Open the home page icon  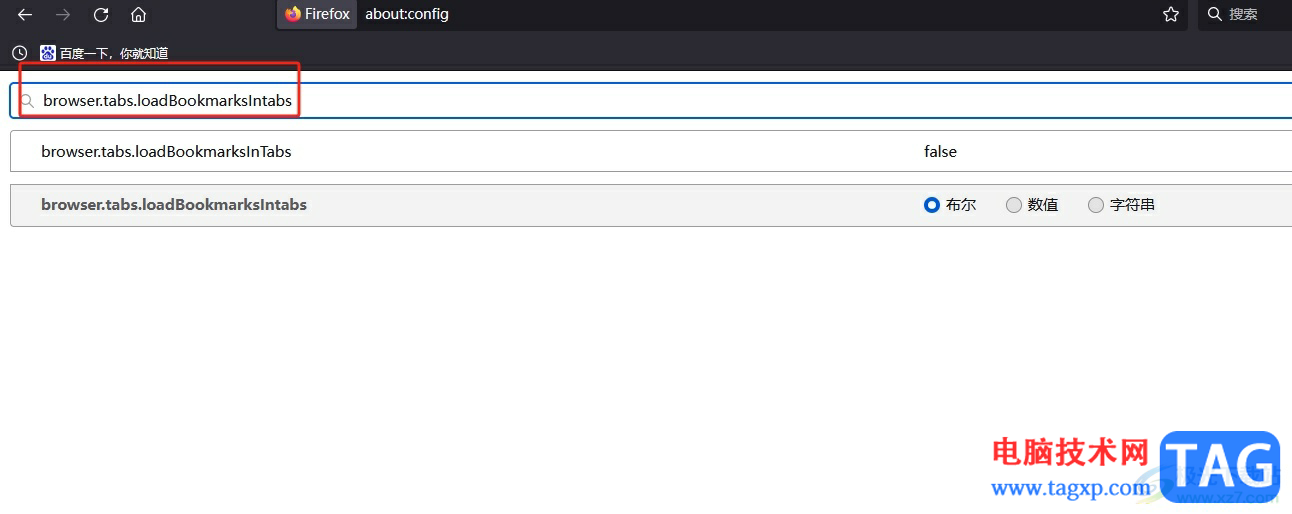coord(139,15)
